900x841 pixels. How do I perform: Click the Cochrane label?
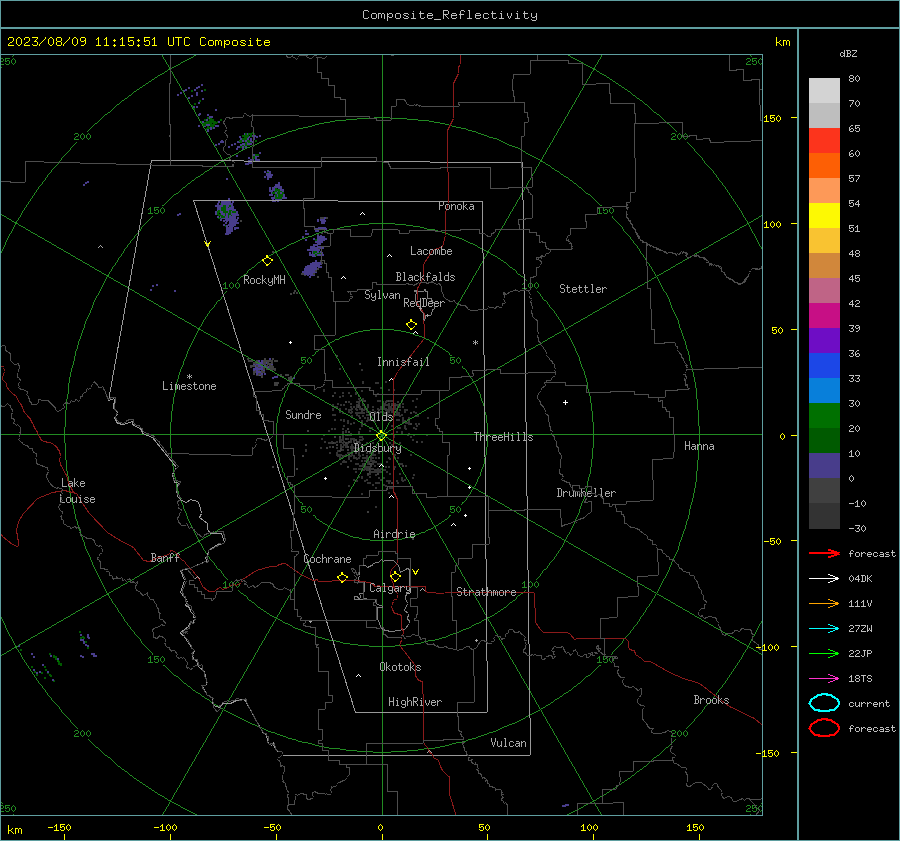[x=327, y=559]
